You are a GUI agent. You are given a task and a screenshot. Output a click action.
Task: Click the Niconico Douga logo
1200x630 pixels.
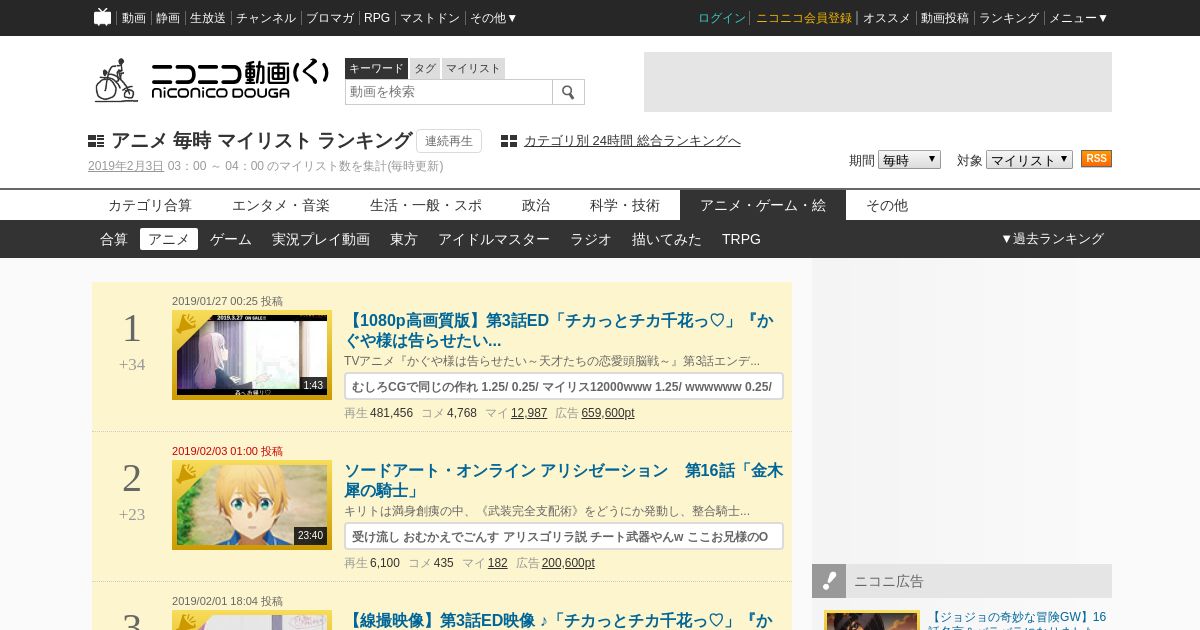click(211, 80)
